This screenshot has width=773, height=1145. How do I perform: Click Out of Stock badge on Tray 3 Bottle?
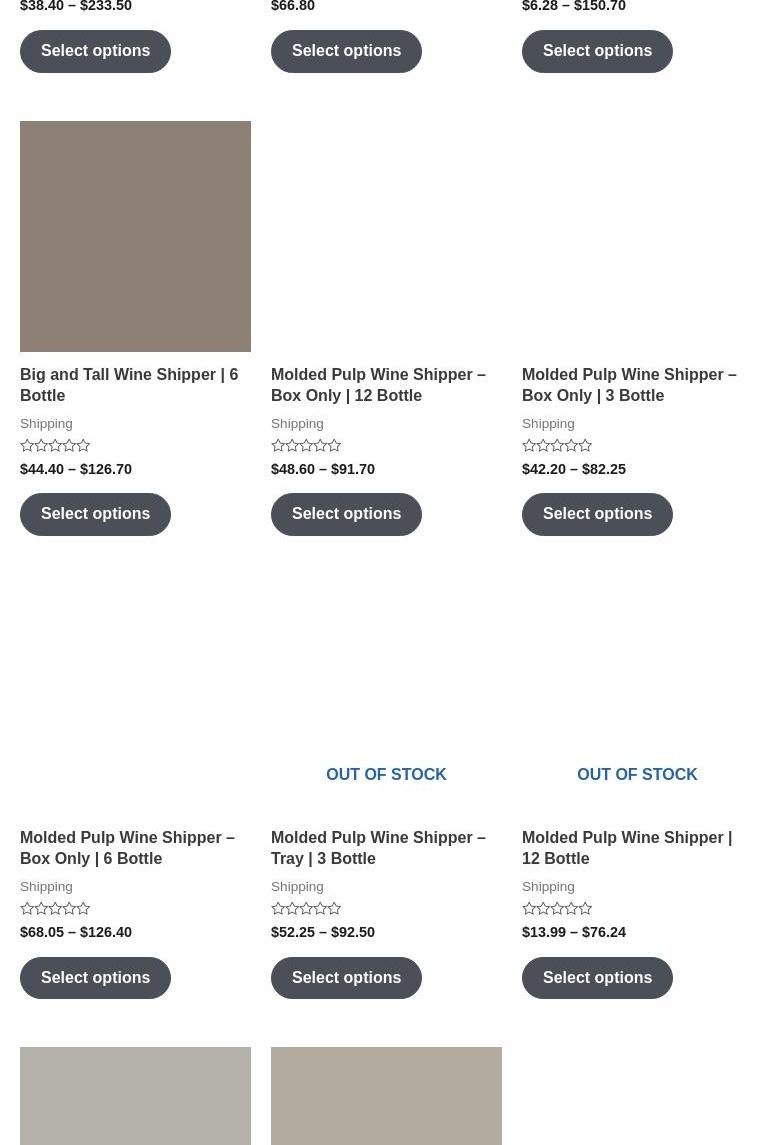pos(386,775)
